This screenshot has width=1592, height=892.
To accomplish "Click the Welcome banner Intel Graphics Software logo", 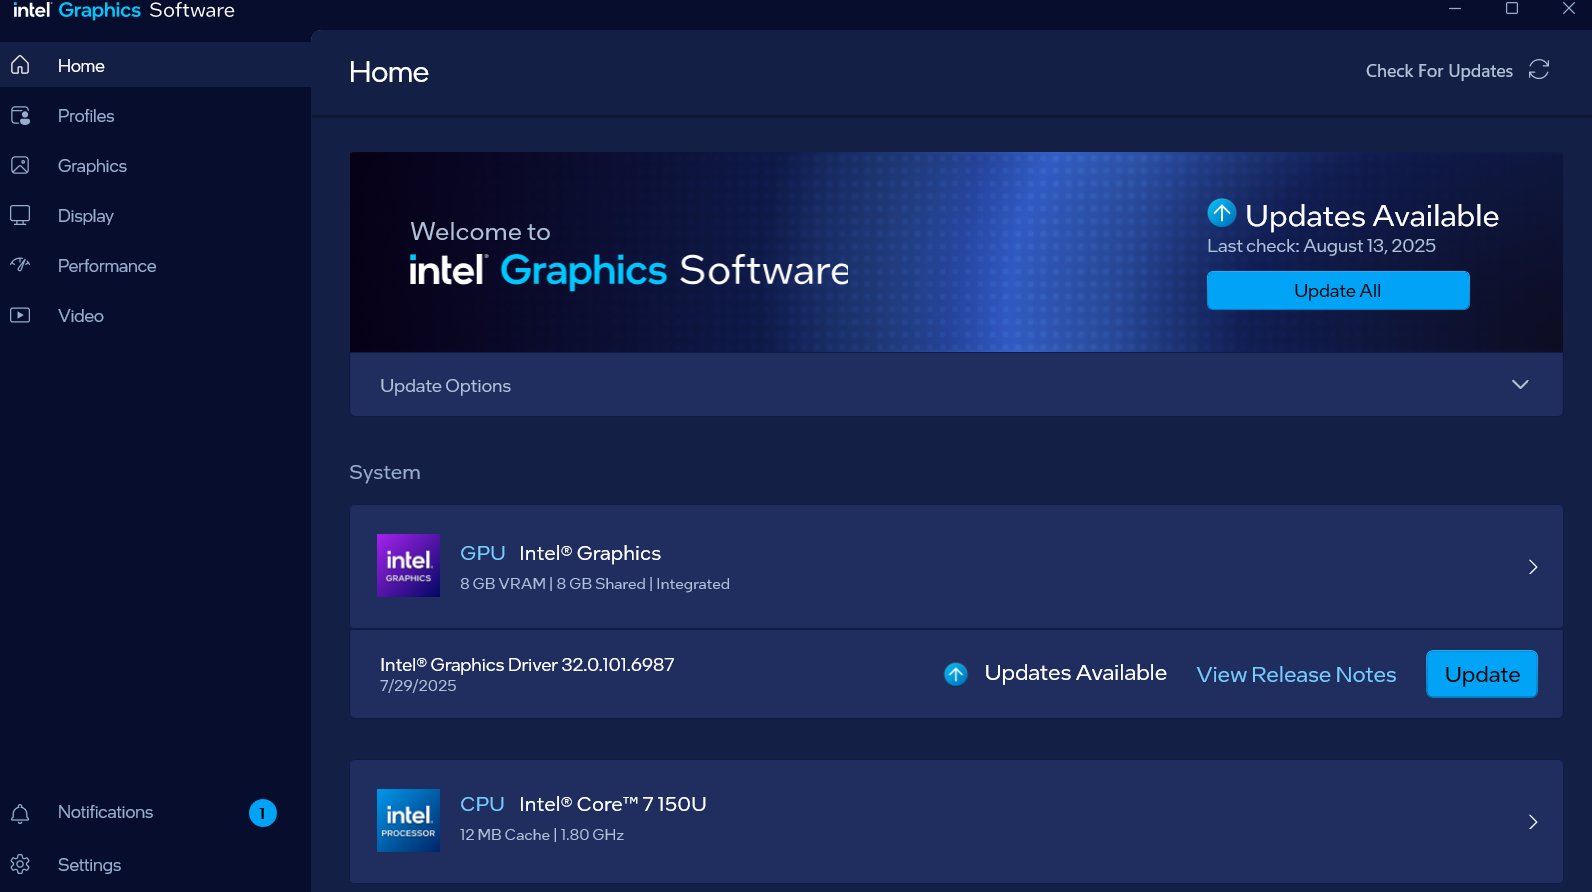I will [x=629, y=270].
